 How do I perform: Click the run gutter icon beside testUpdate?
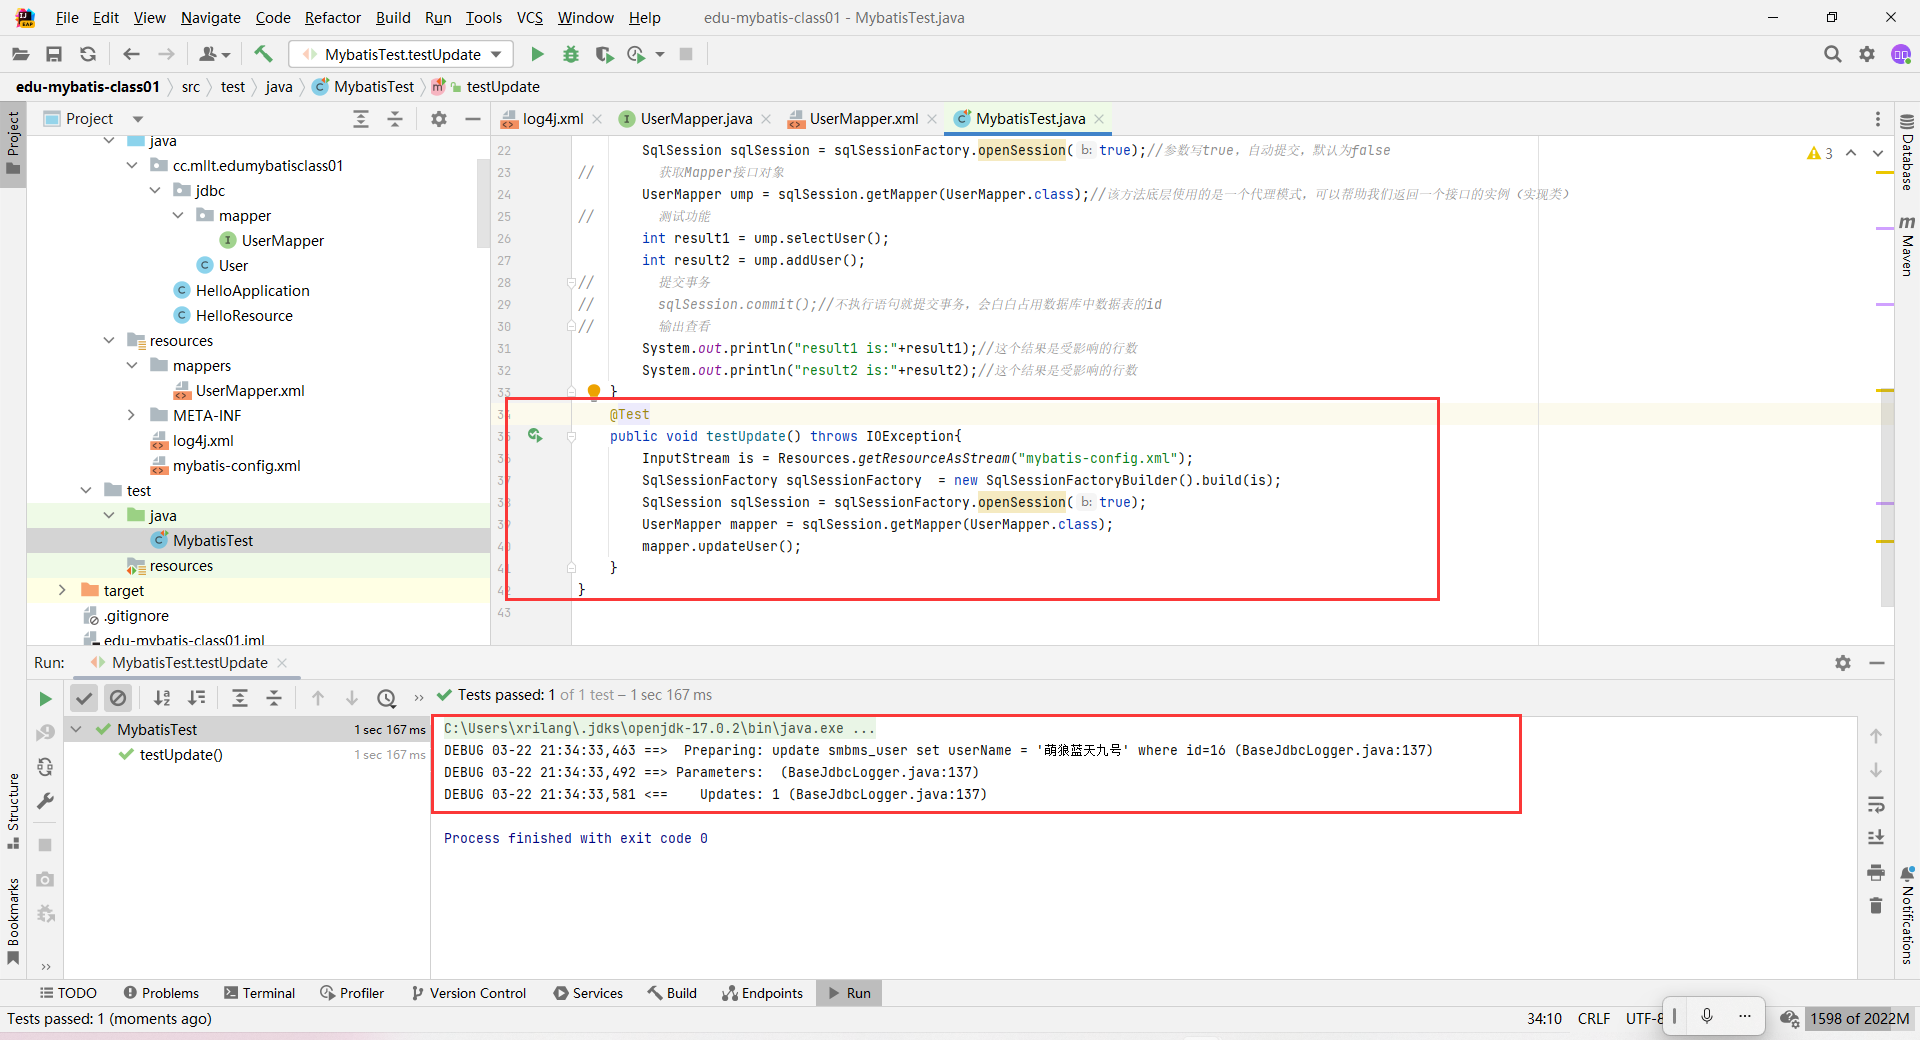coord(535,436)
